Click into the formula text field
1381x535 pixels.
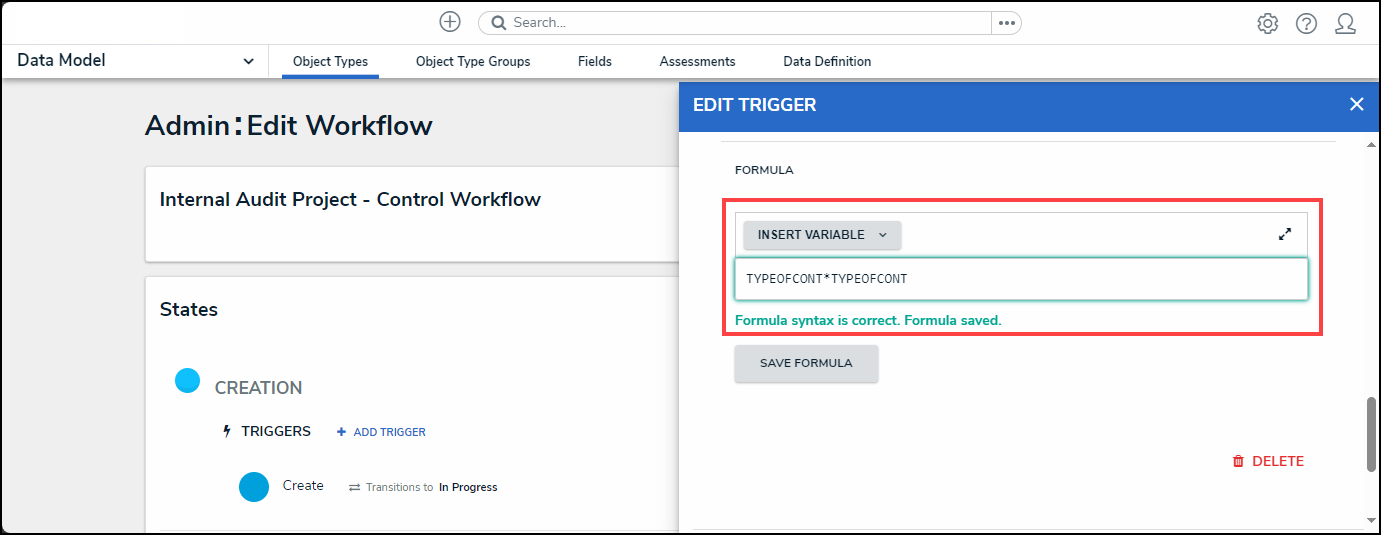point(1021,279)
